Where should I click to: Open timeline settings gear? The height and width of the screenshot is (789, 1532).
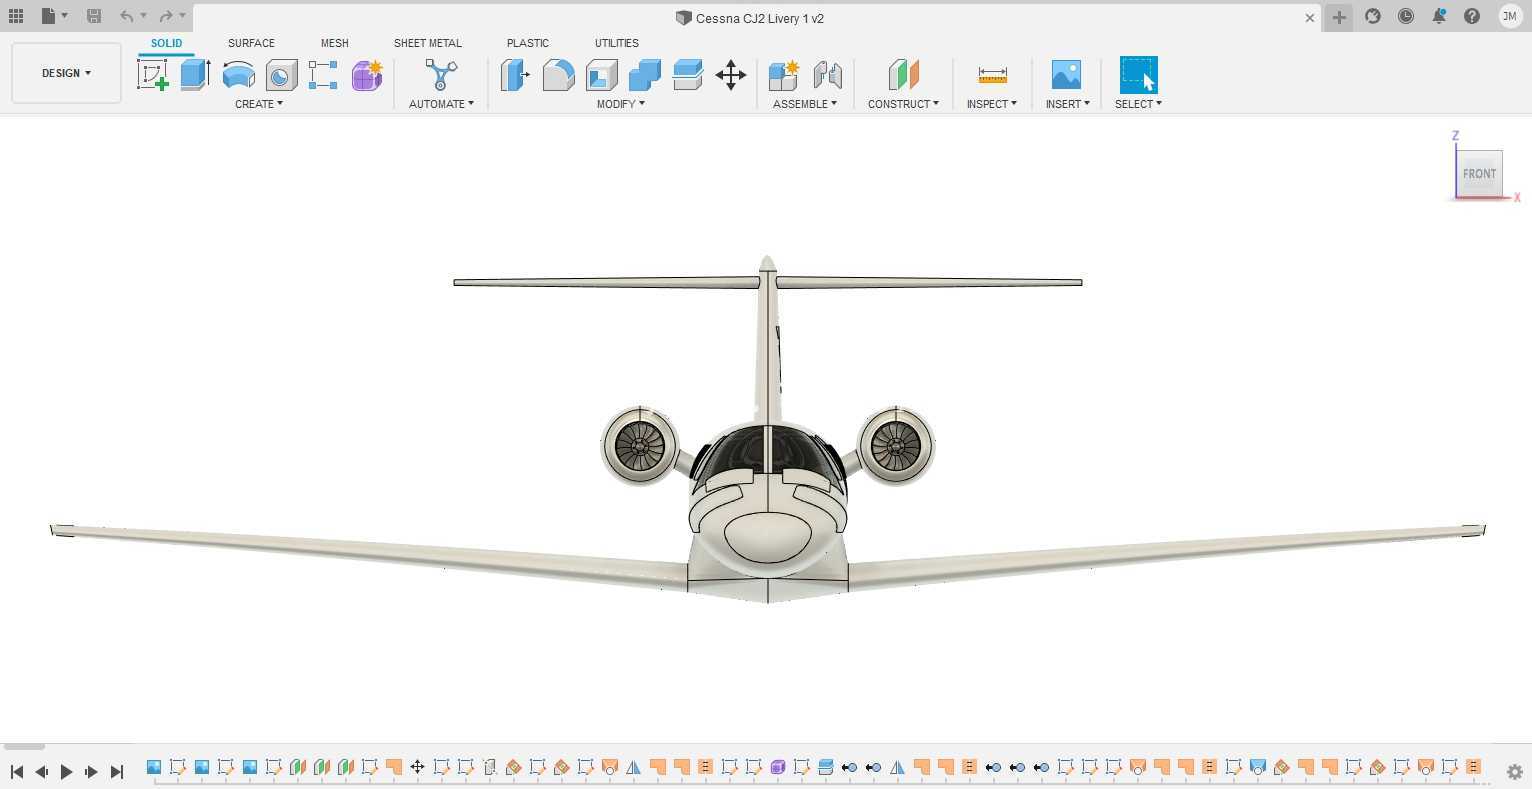(1515, 772)
